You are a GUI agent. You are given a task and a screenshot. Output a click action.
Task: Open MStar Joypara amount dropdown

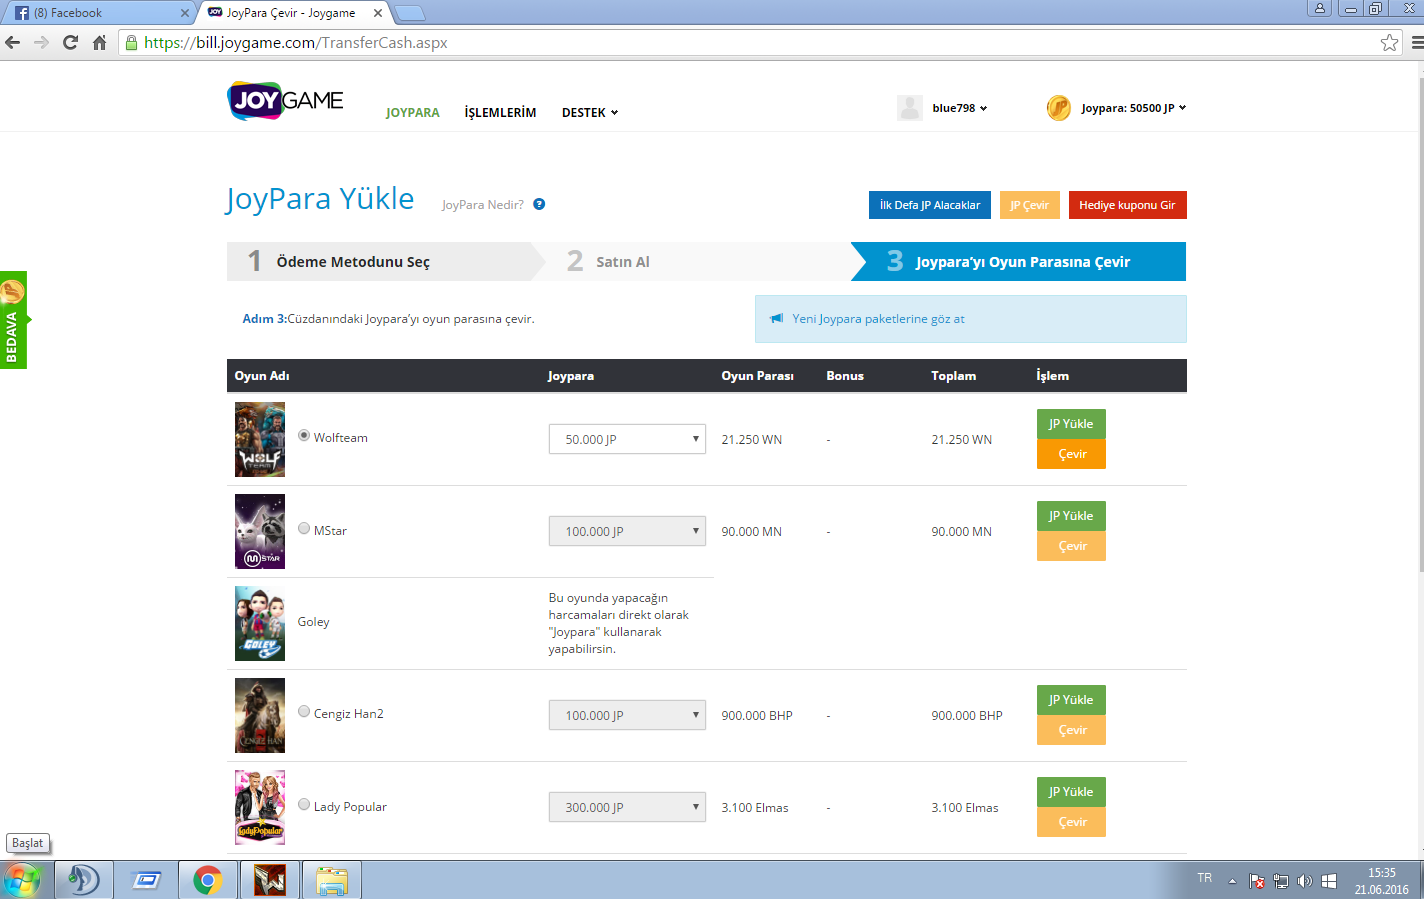627,531
